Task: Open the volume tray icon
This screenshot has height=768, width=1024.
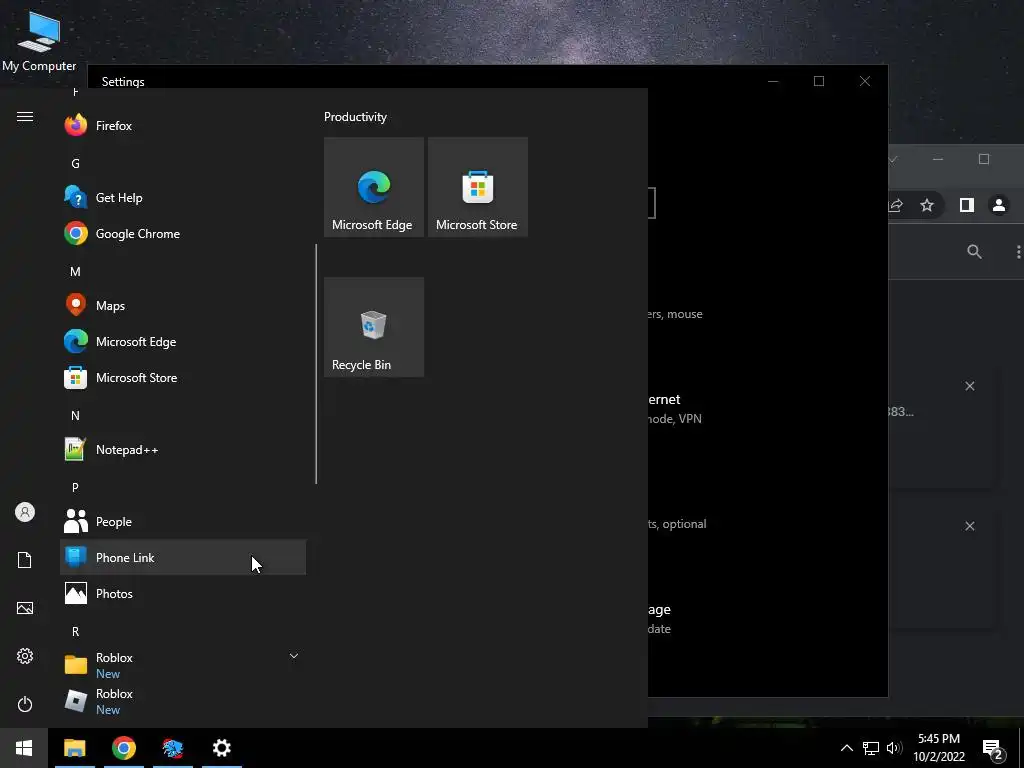Action: [x=894, y=748]
